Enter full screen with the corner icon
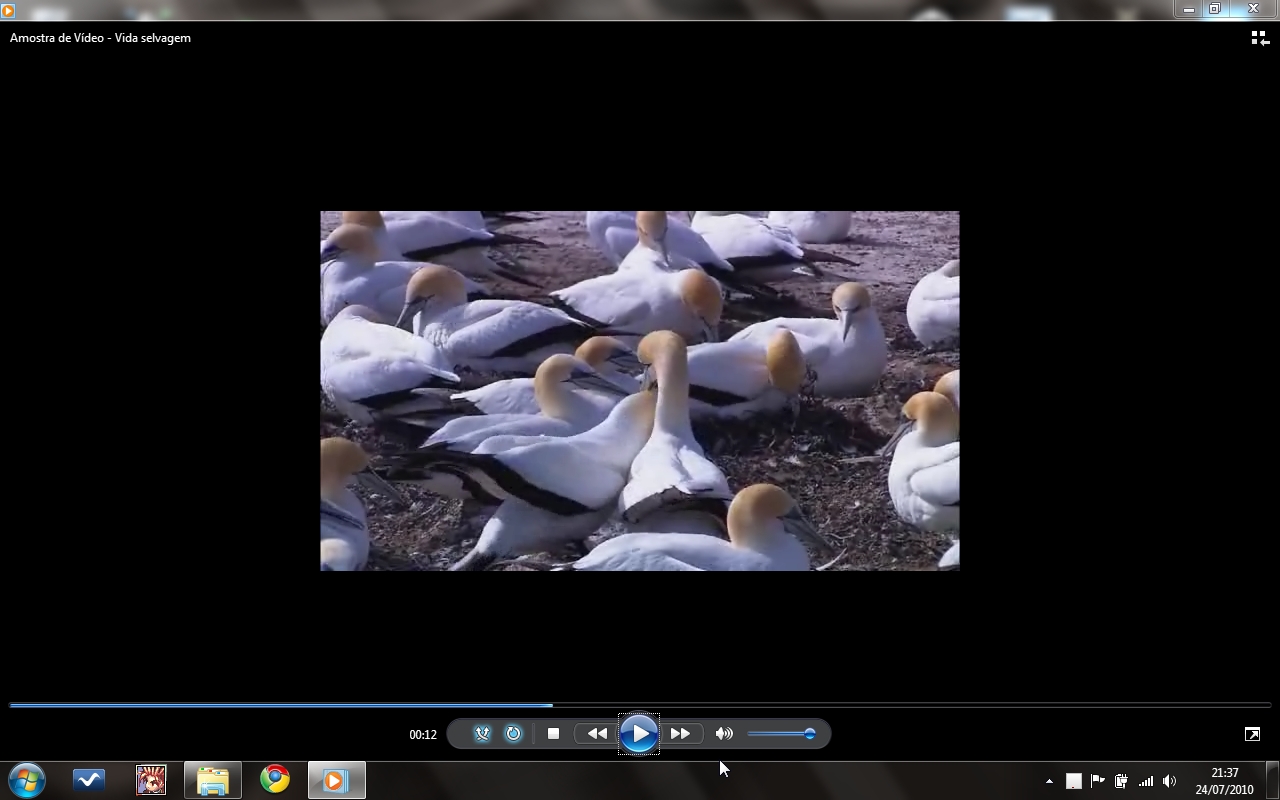 pyautogui.click(x=1252, y=734)
